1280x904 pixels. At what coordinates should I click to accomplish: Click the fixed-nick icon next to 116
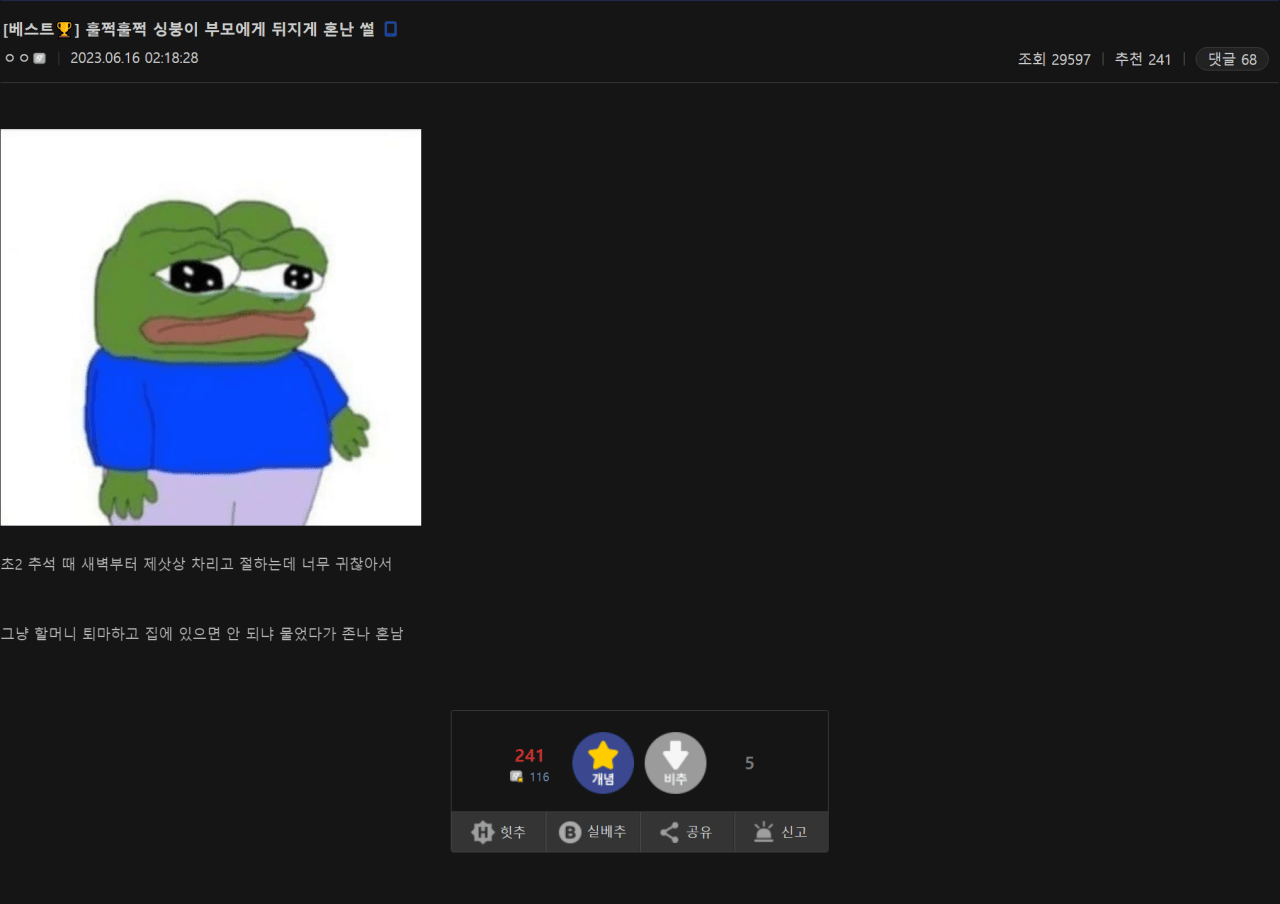tap(516, 777)
